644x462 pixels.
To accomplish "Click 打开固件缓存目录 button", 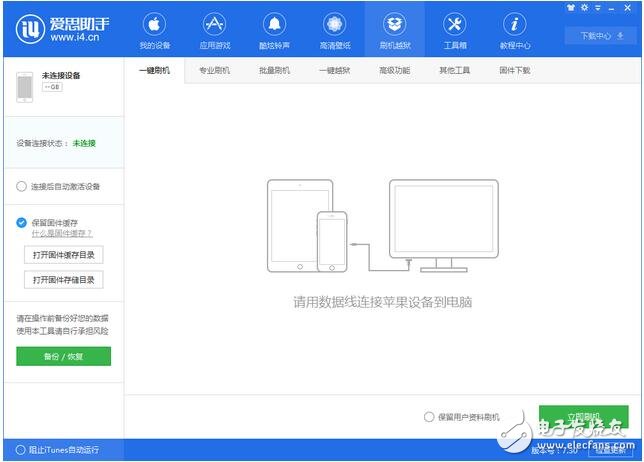I will tap(64, 255).
